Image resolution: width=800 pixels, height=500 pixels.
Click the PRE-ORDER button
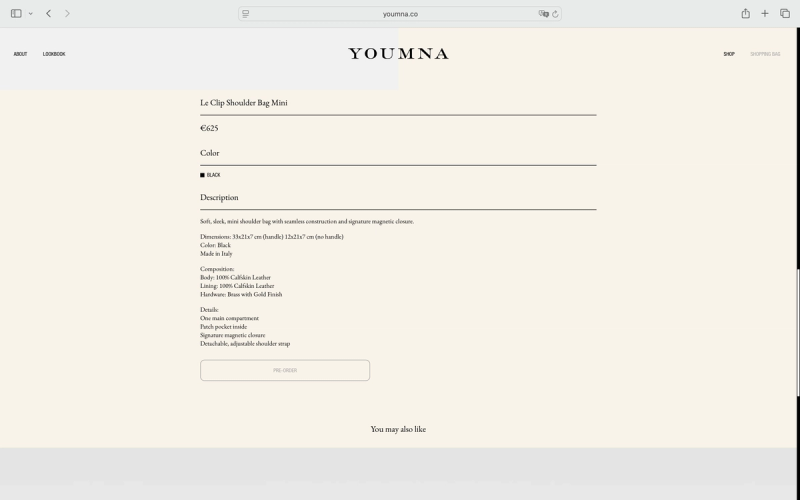pyautogui.click(x=285, y=370)
